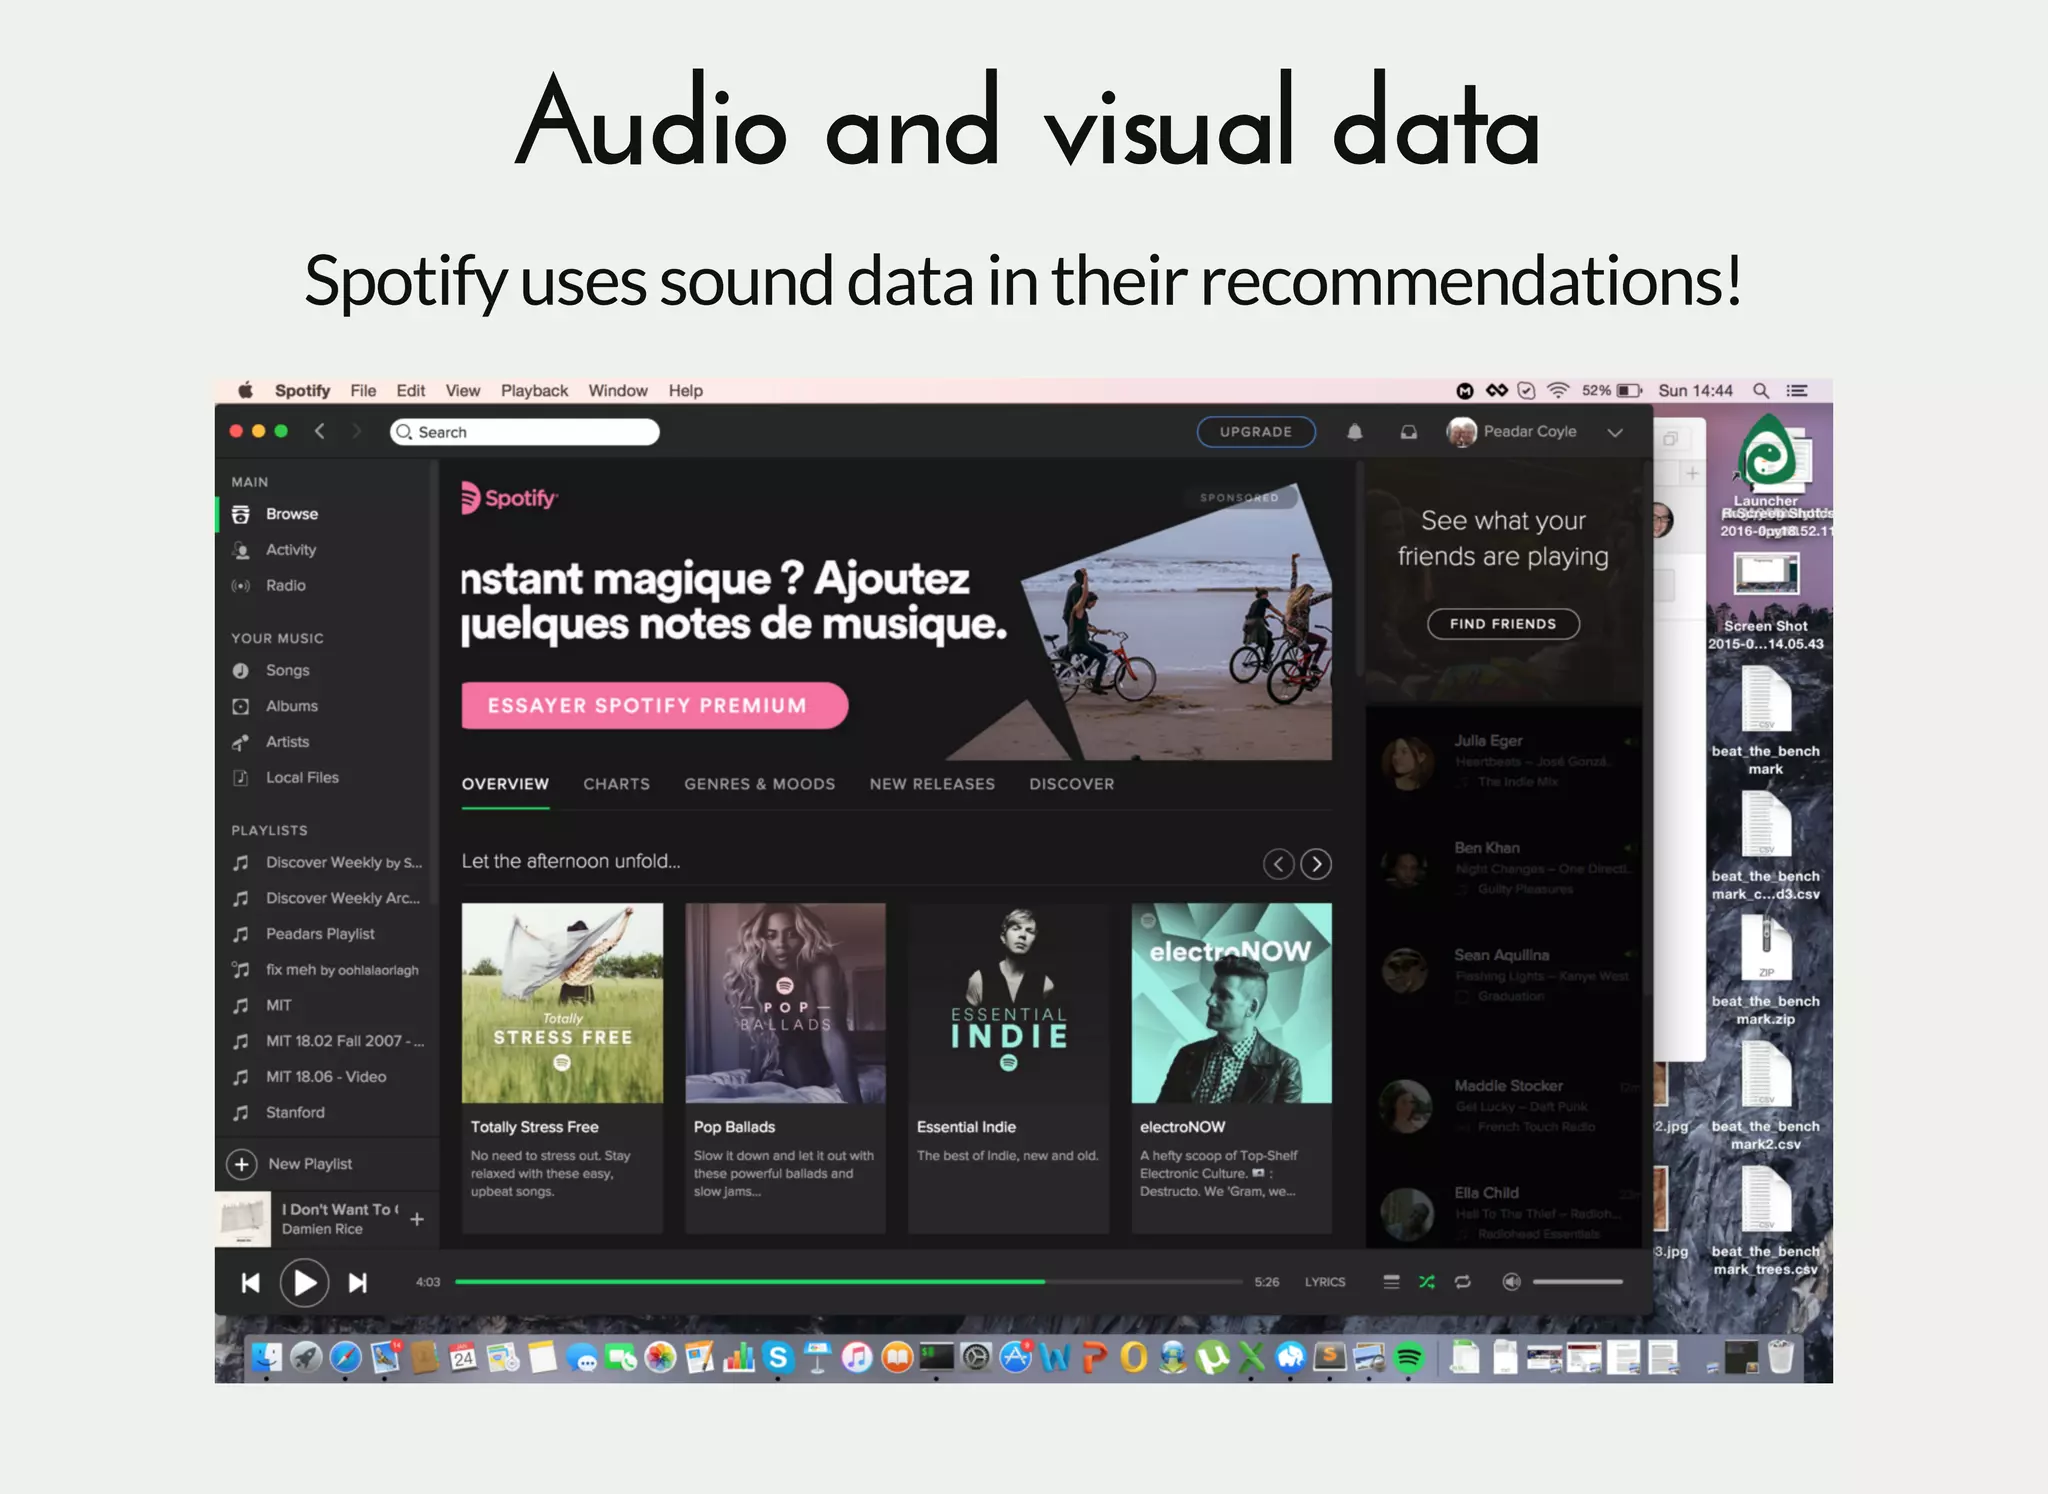Open the Spotify icon in the Dock
The image size is (2048, 1494).
pyautogui.click(x=1408, y=1357)
